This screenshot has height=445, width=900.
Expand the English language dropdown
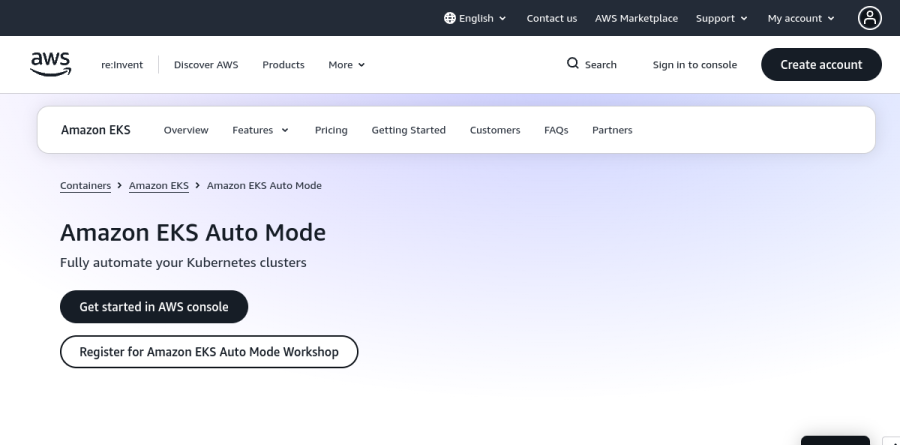[x=475, y=18]
